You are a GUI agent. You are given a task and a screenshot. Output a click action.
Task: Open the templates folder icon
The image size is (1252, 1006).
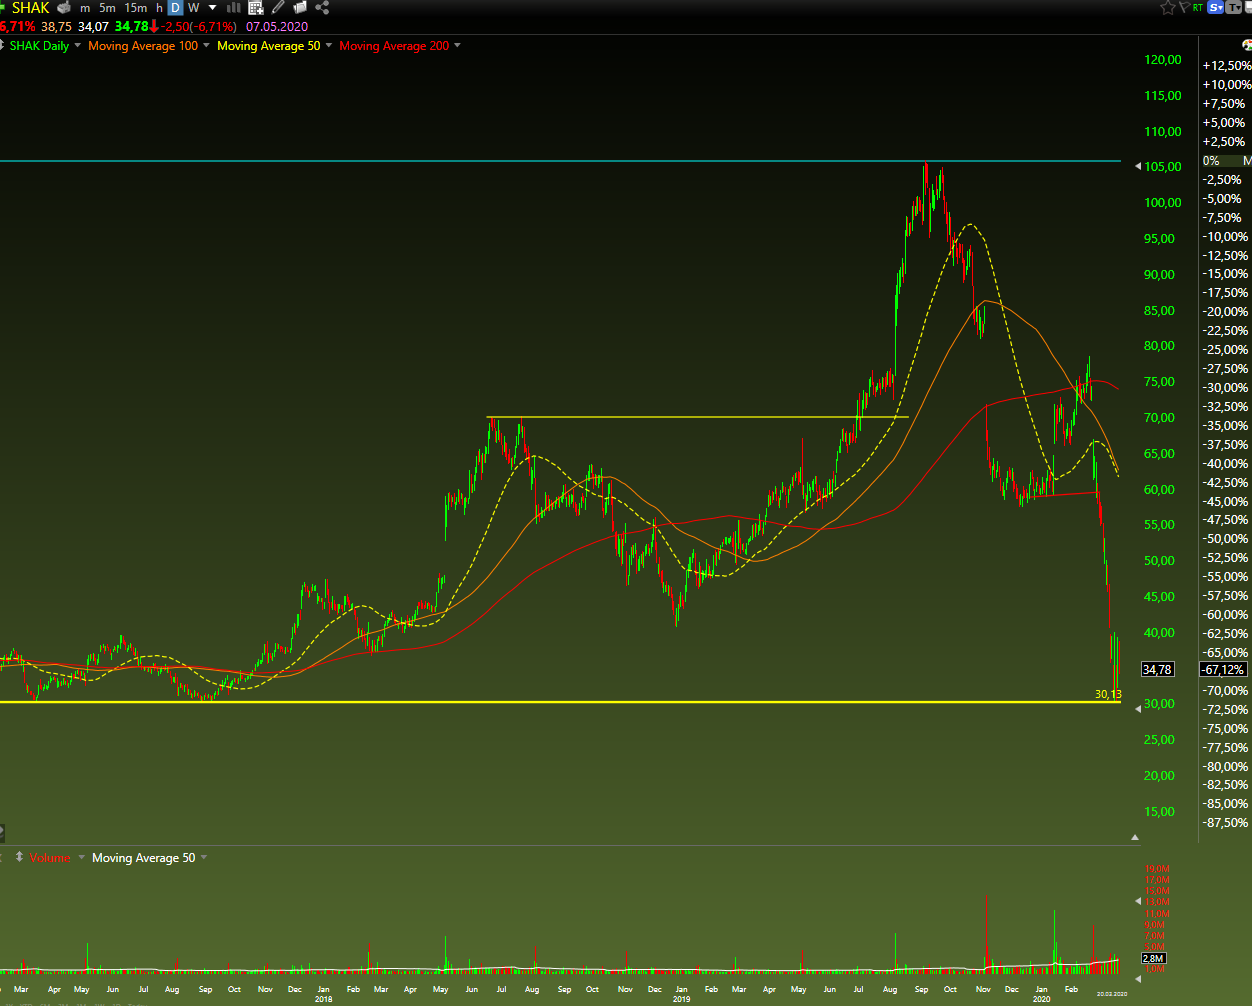tap(299, 8)
